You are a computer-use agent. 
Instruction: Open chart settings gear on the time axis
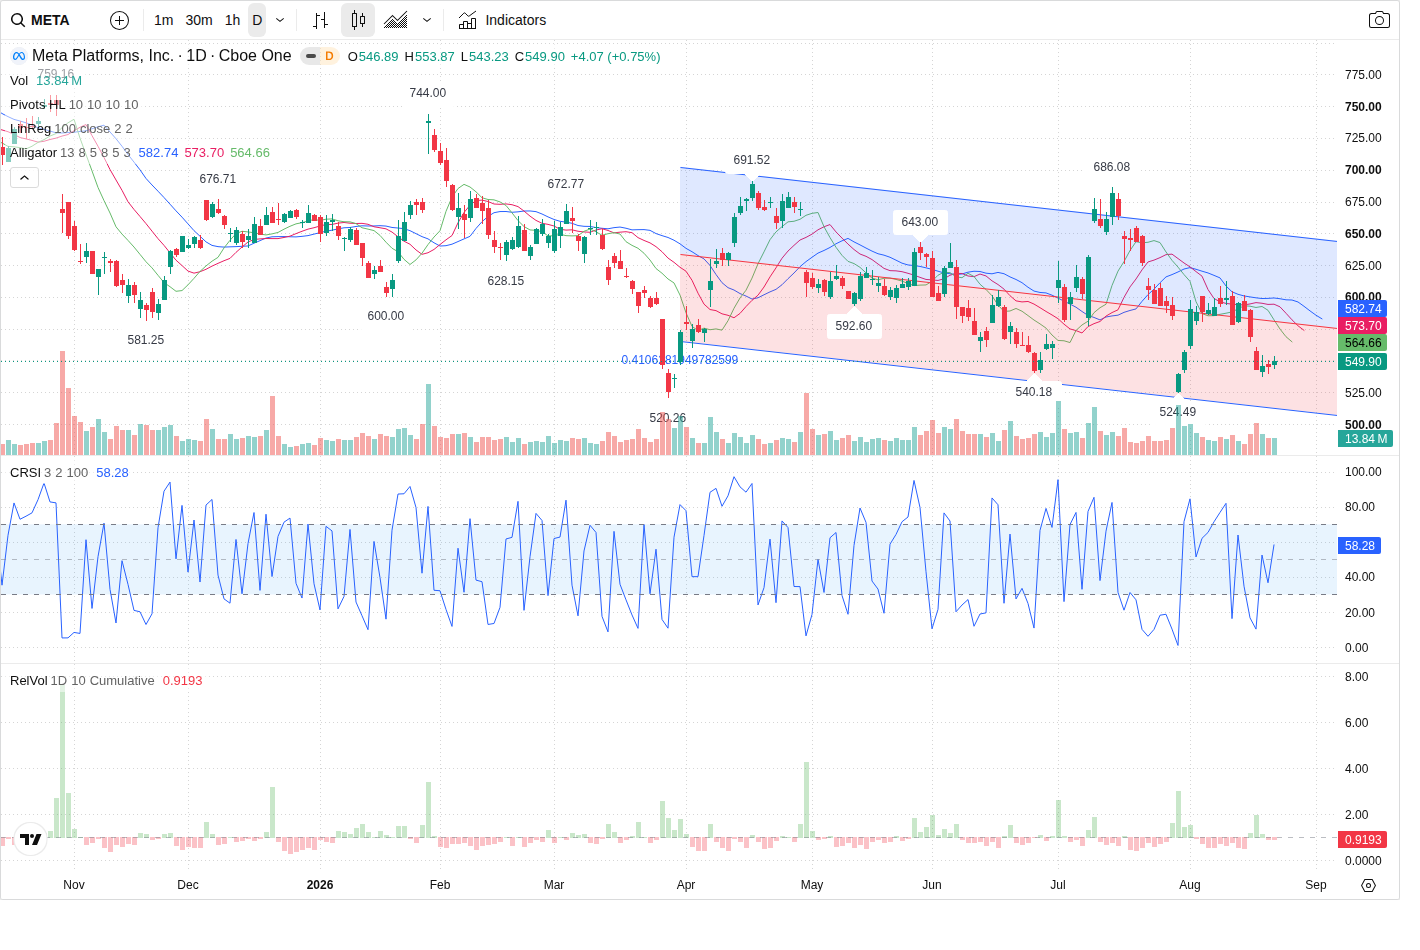tap(1369, 885)
